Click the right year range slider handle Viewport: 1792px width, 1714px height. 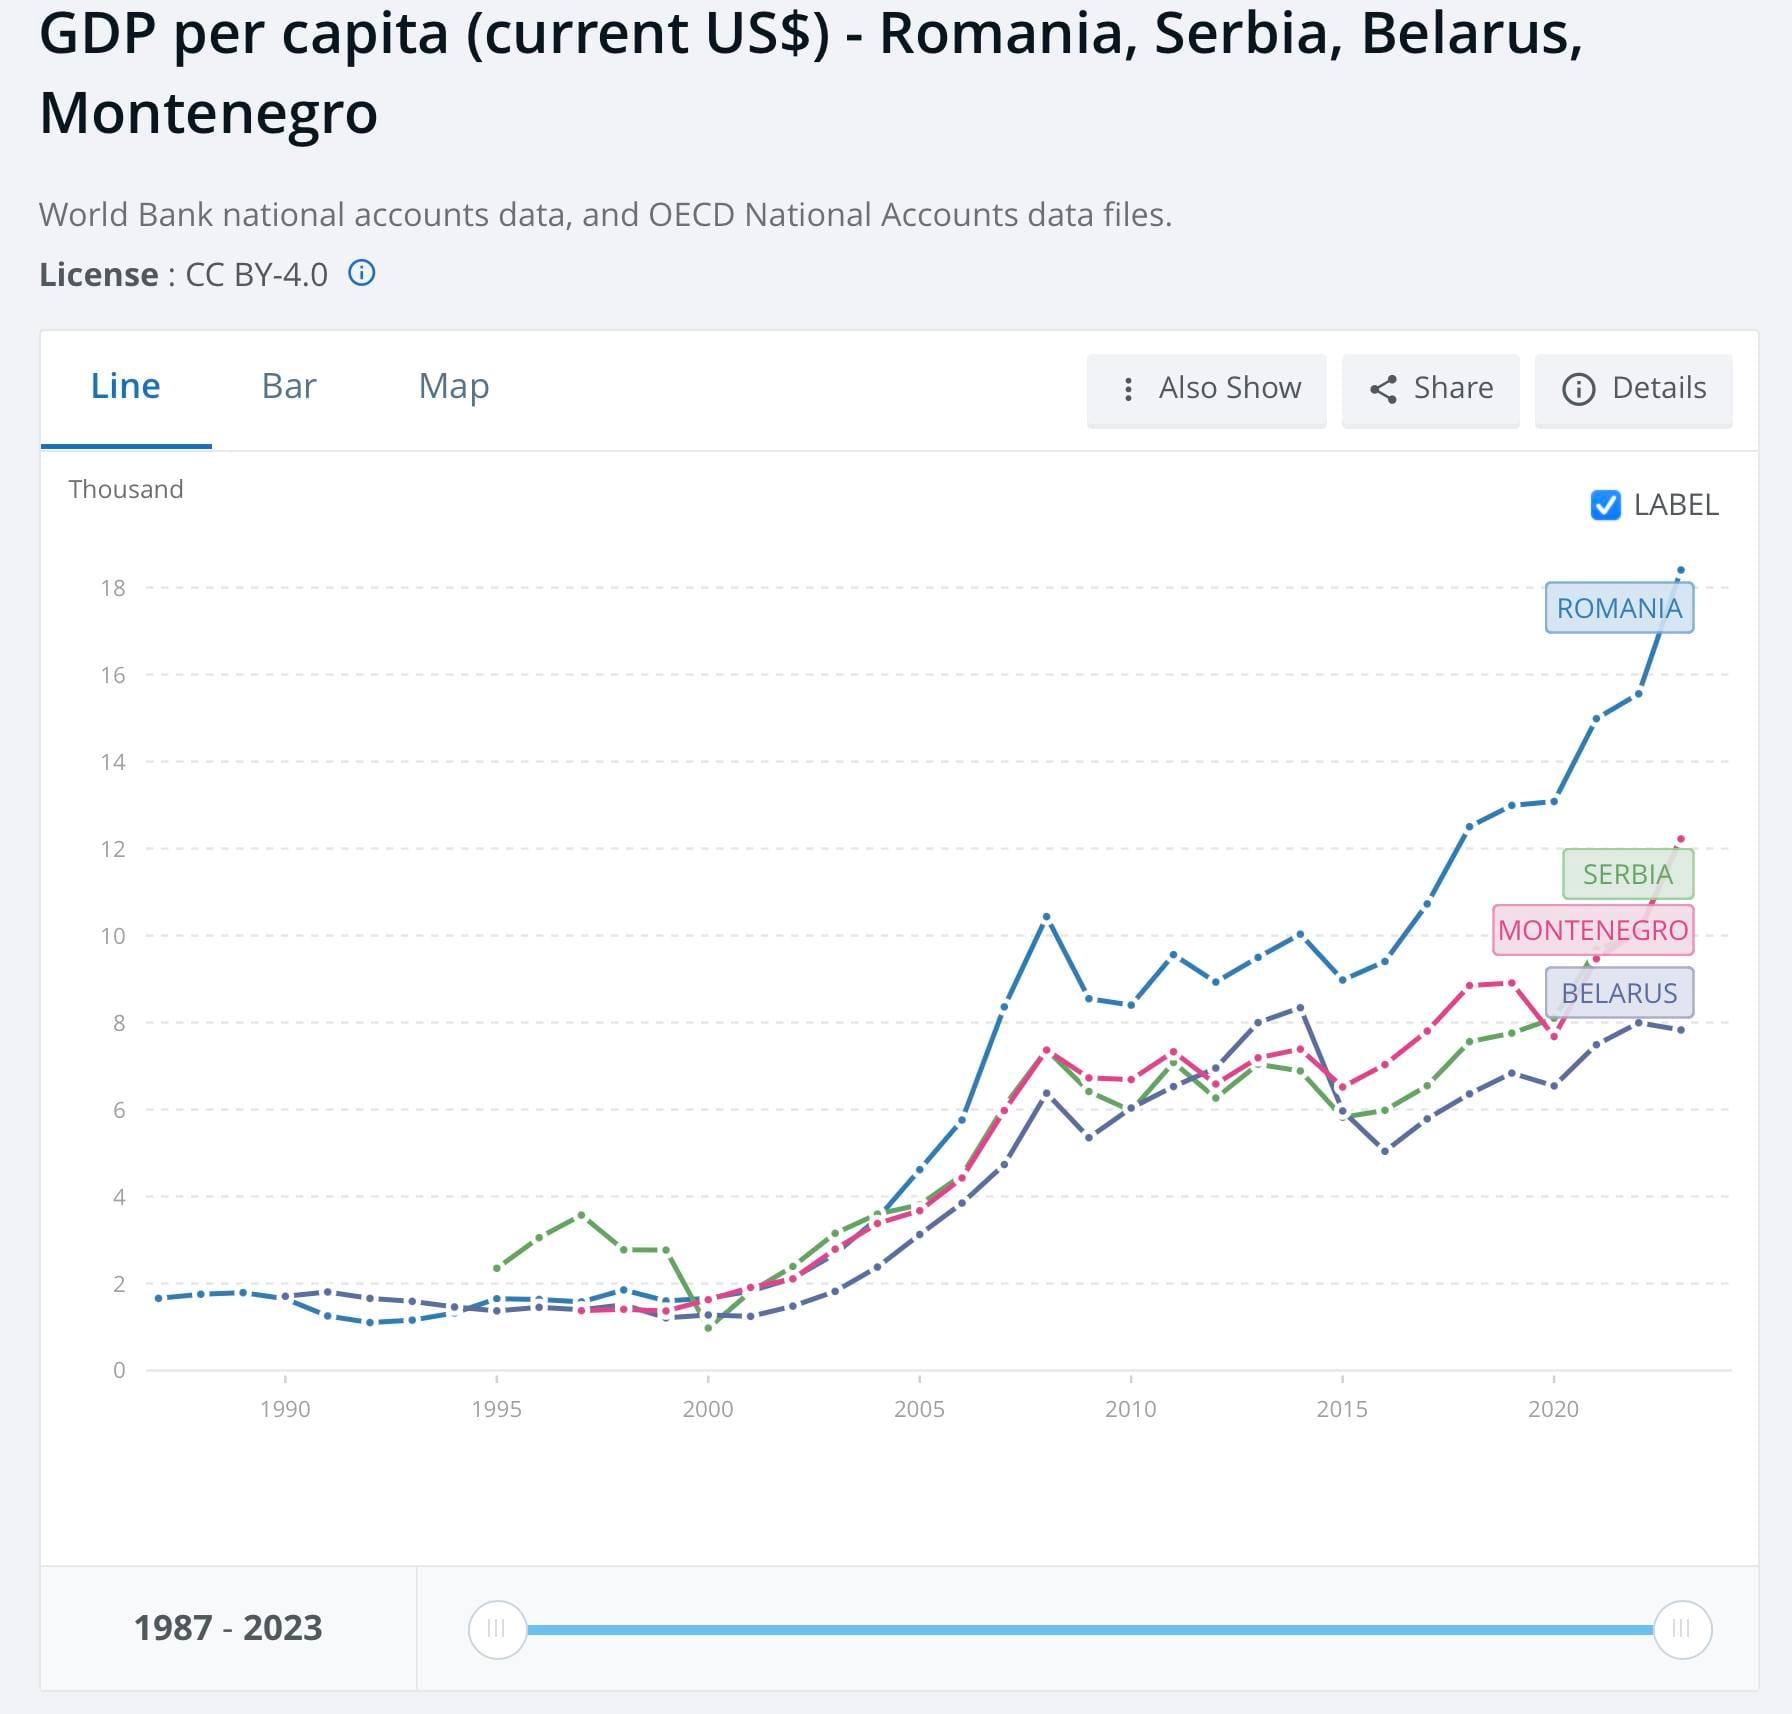point(1682,1629)
